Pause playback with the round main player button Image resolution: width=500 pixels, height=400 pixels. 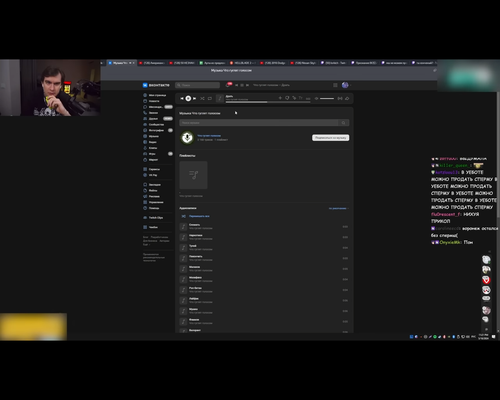[x=188, y=98]
